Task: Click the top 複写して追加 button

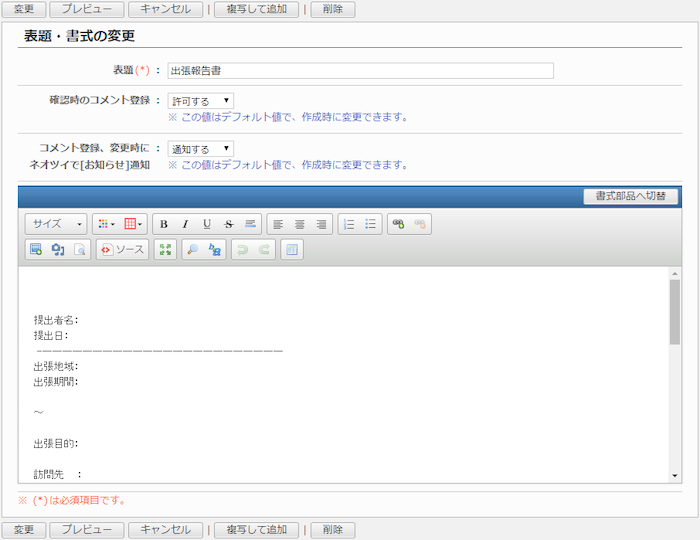Action: pyautogui.click(x=256, y=9)
